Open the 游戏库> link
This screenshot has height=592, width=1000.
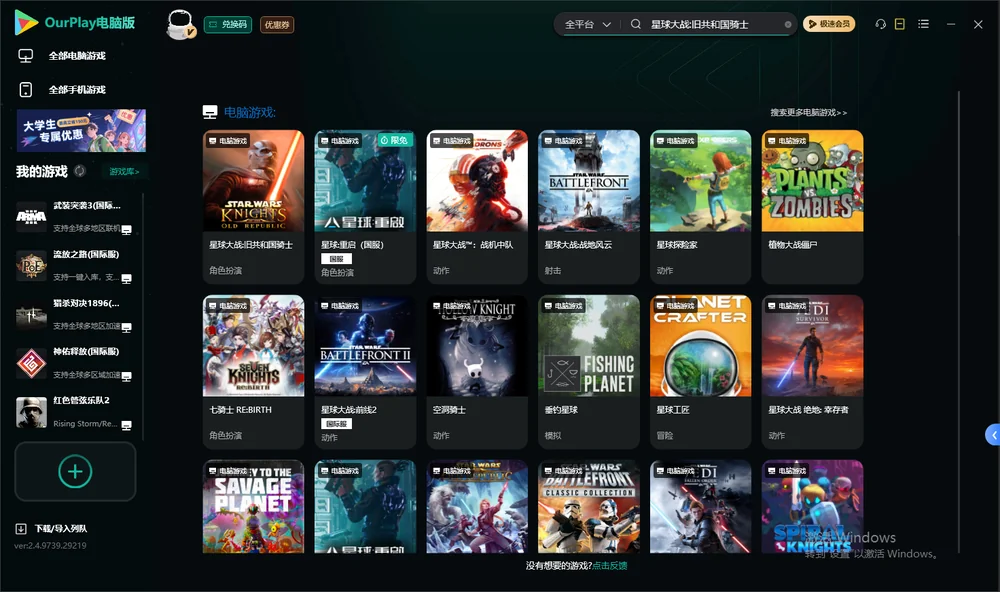(124, 172)
